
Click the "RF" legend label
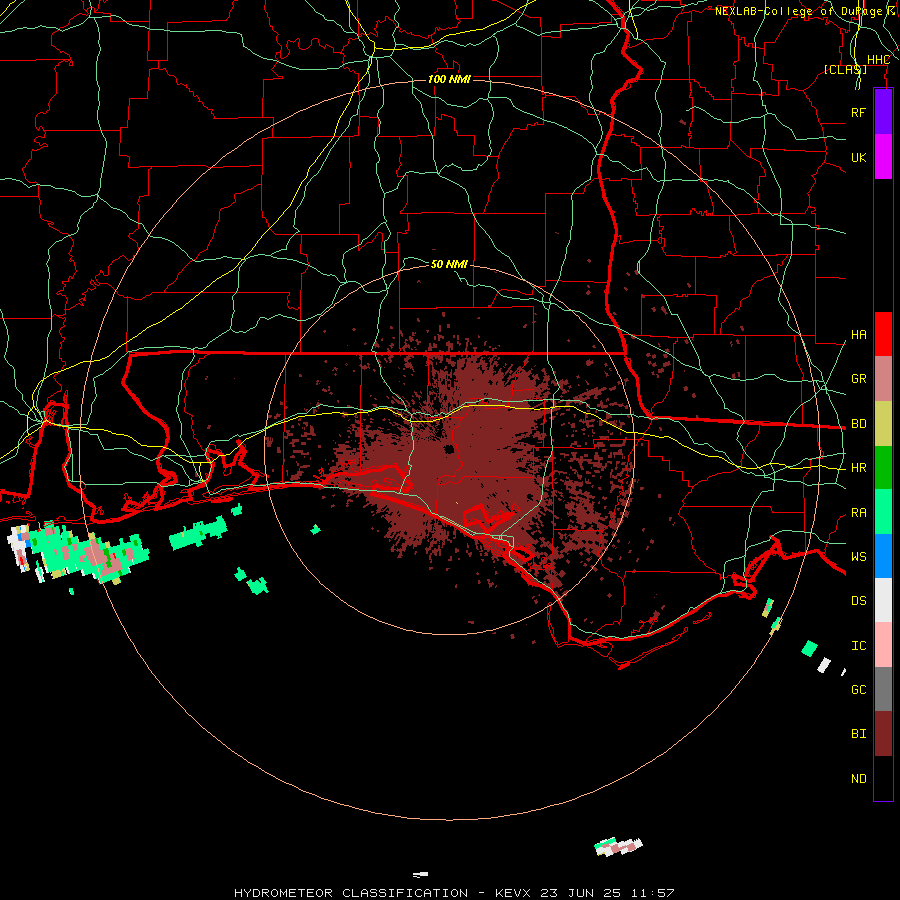click(x=858, y=112)
